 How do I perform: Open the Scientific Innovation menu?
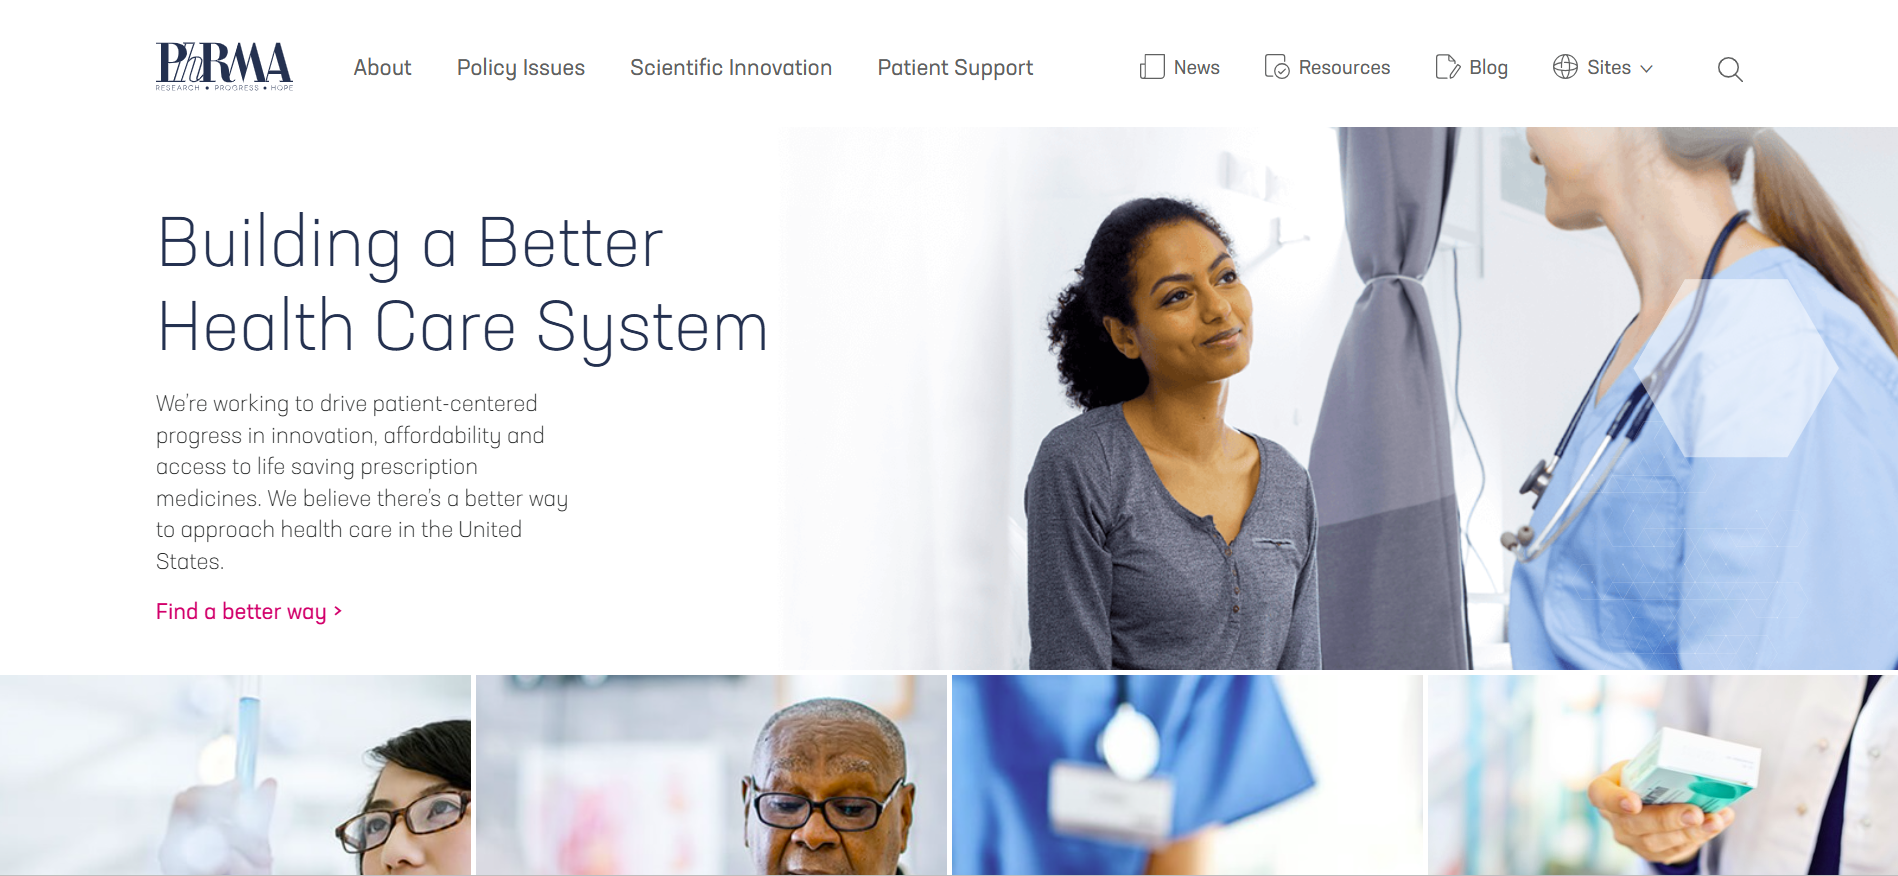[731, 67]
